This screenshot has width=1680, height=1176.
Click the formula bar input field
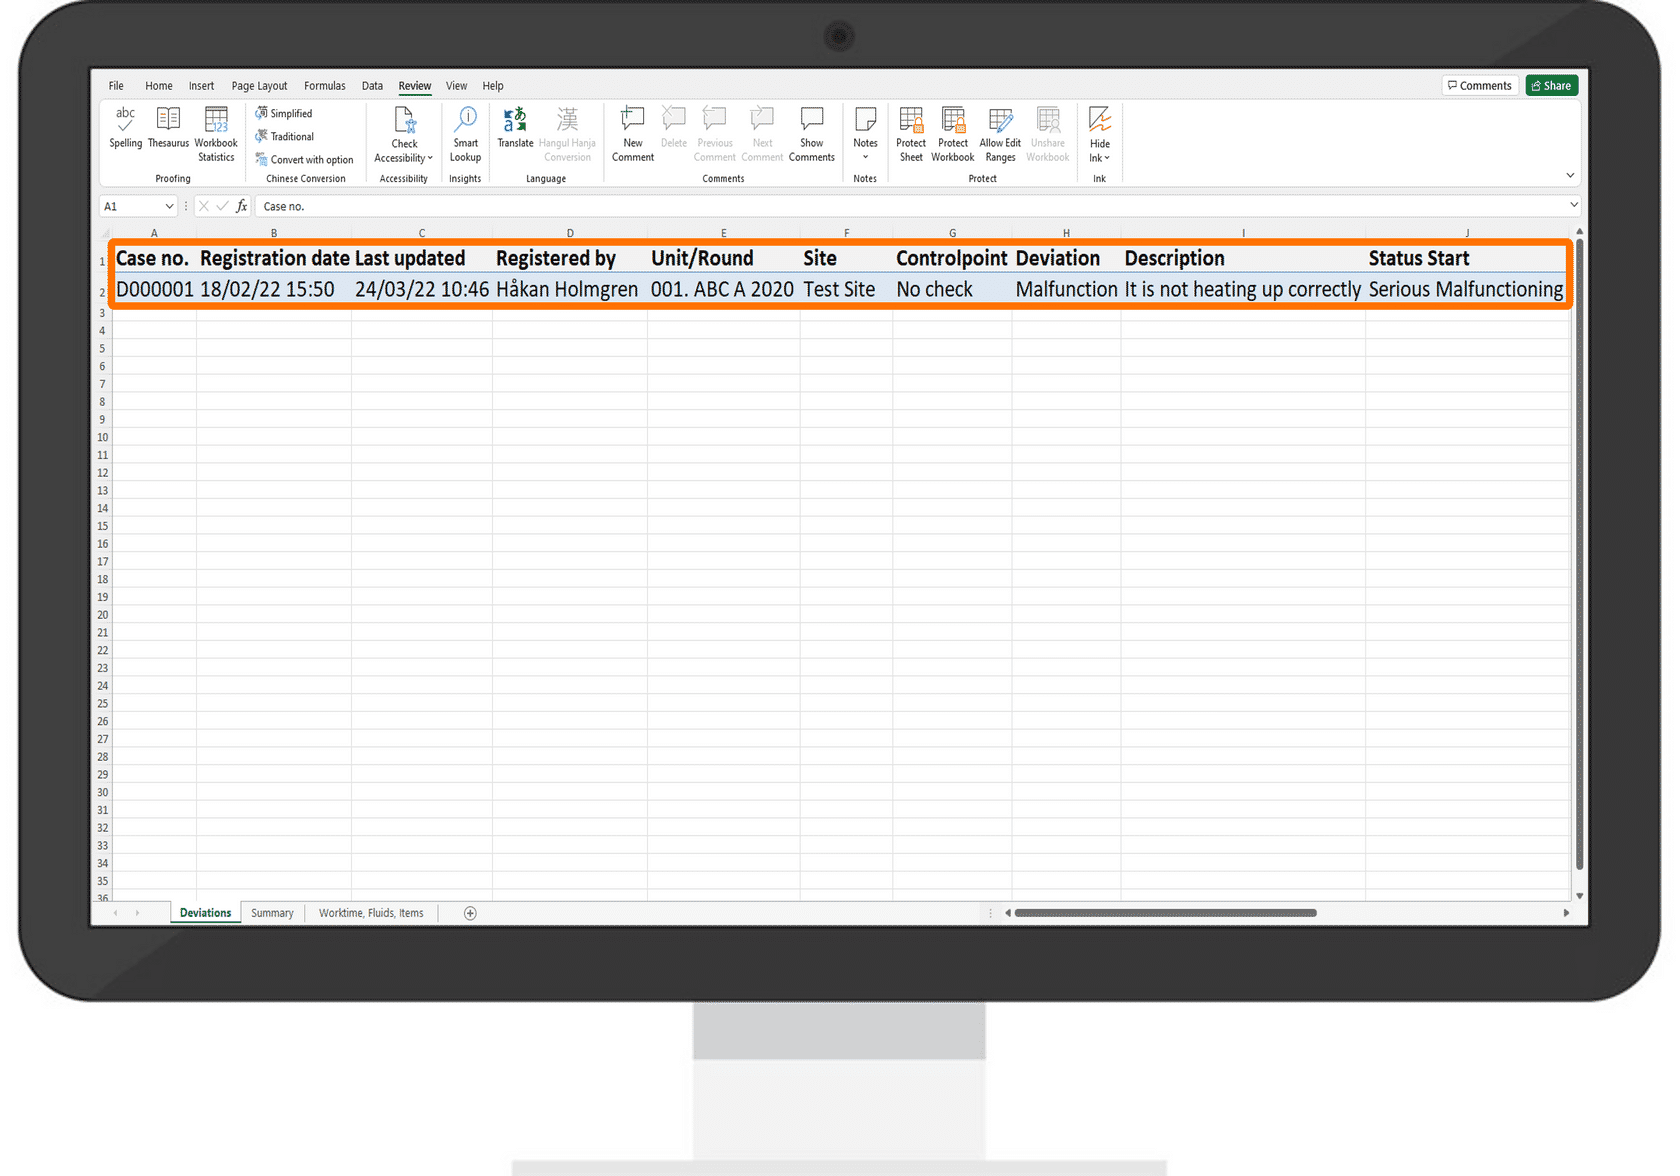coord(900,206)
